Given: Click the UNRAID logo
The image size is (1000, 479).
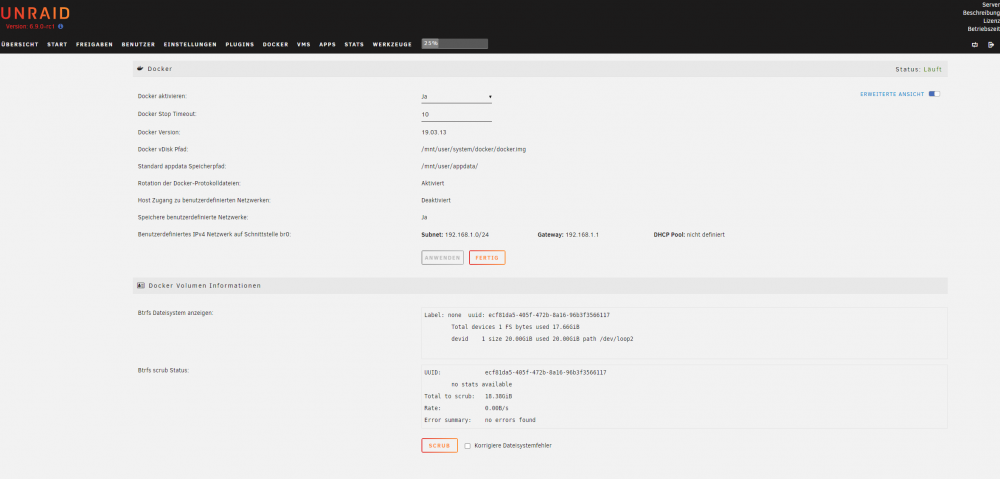Looking at the screenshot, I should point(35,13).
